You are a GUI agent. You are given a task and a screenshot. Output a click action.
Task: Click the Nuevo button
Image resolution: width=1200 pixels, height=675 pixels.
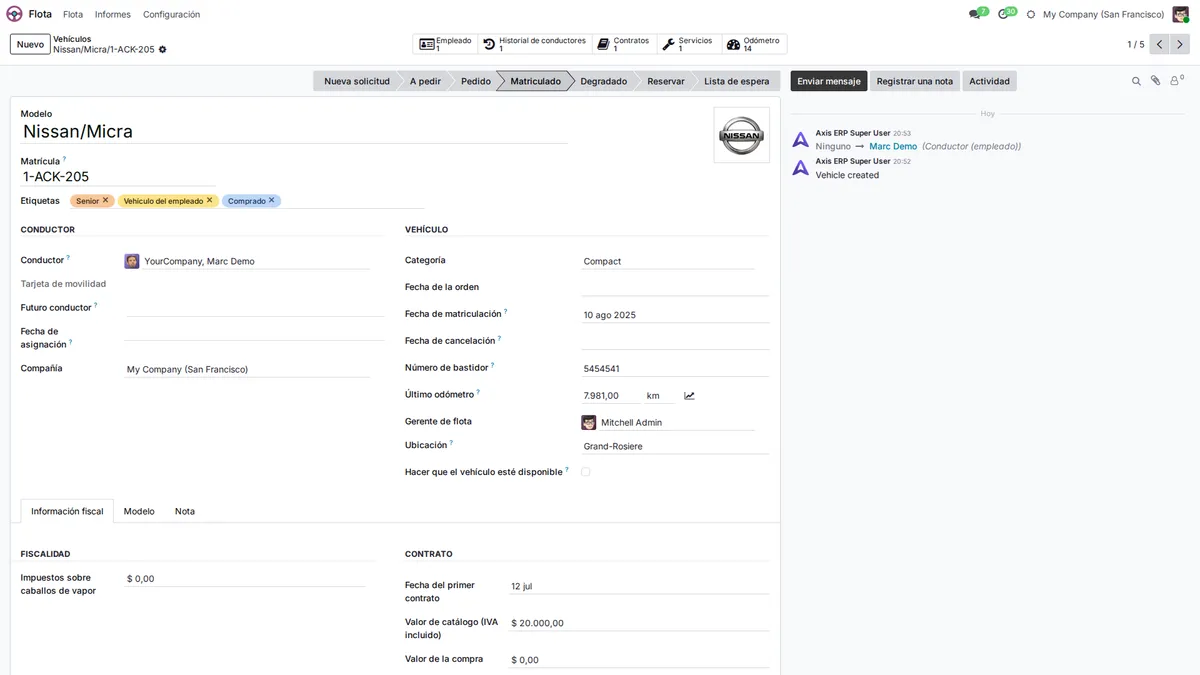(30, 44)
